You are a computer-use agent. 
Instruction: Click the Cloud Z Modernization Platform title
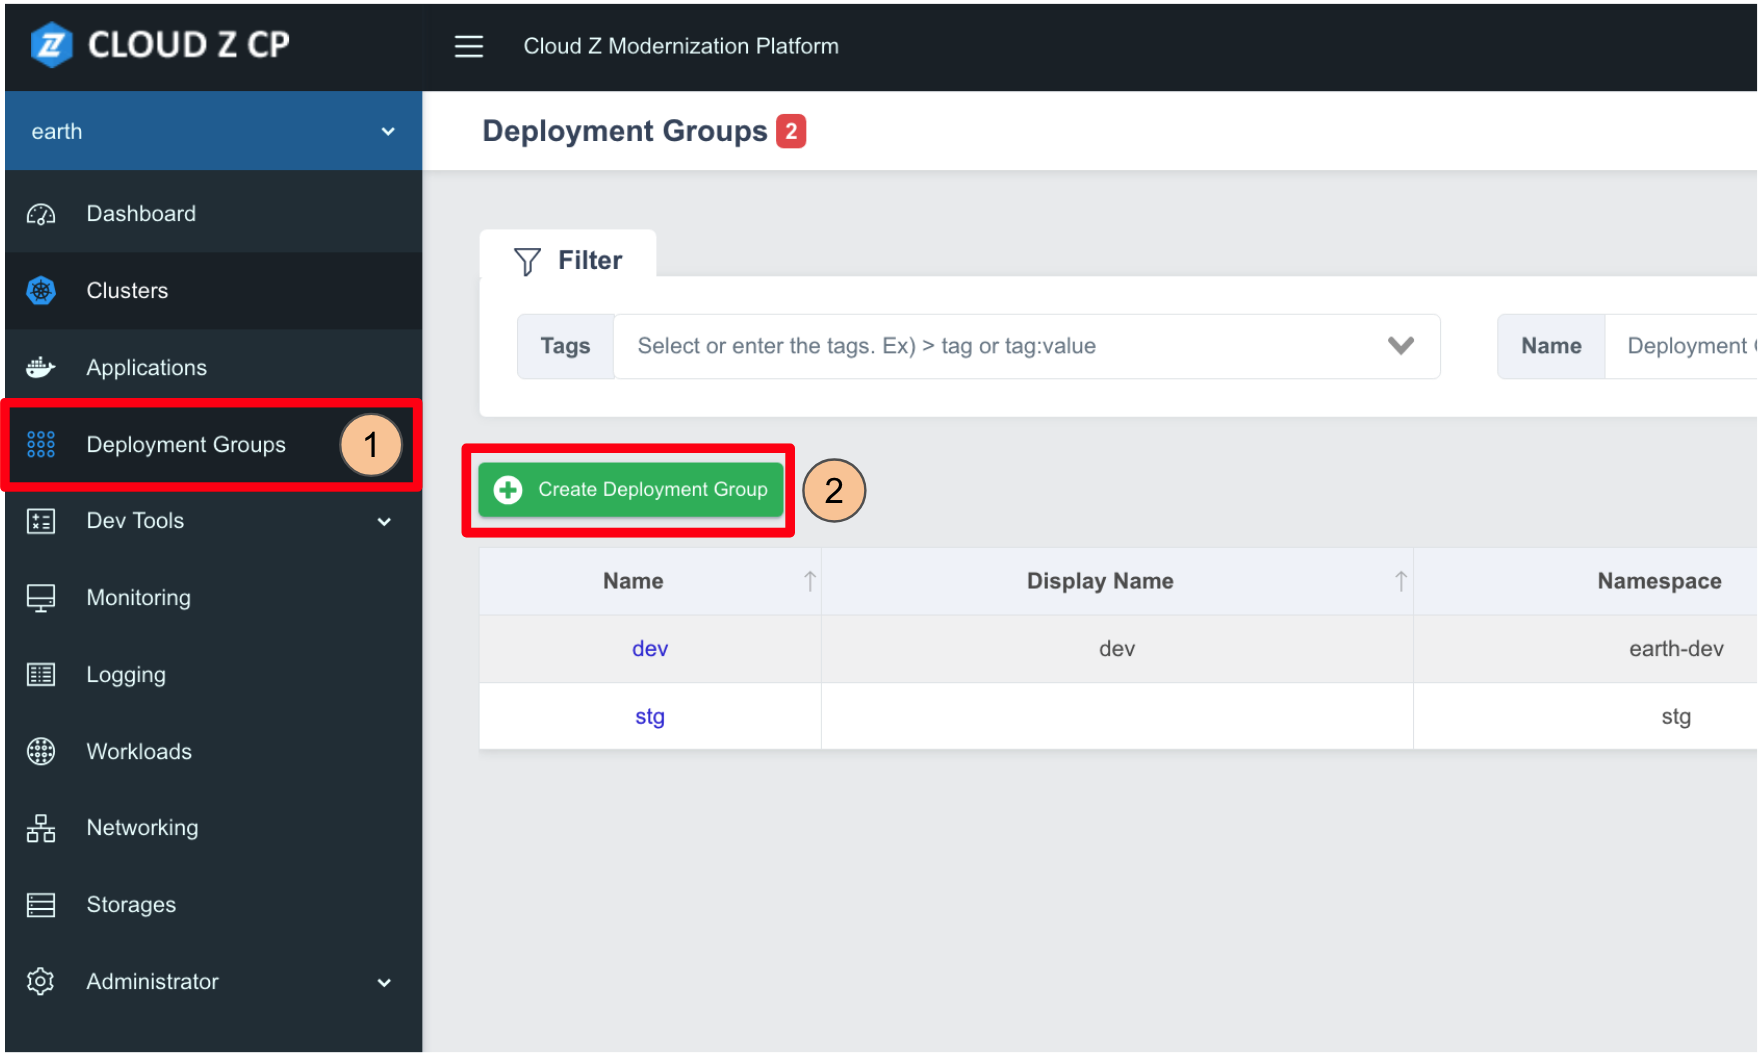[681, 46]
